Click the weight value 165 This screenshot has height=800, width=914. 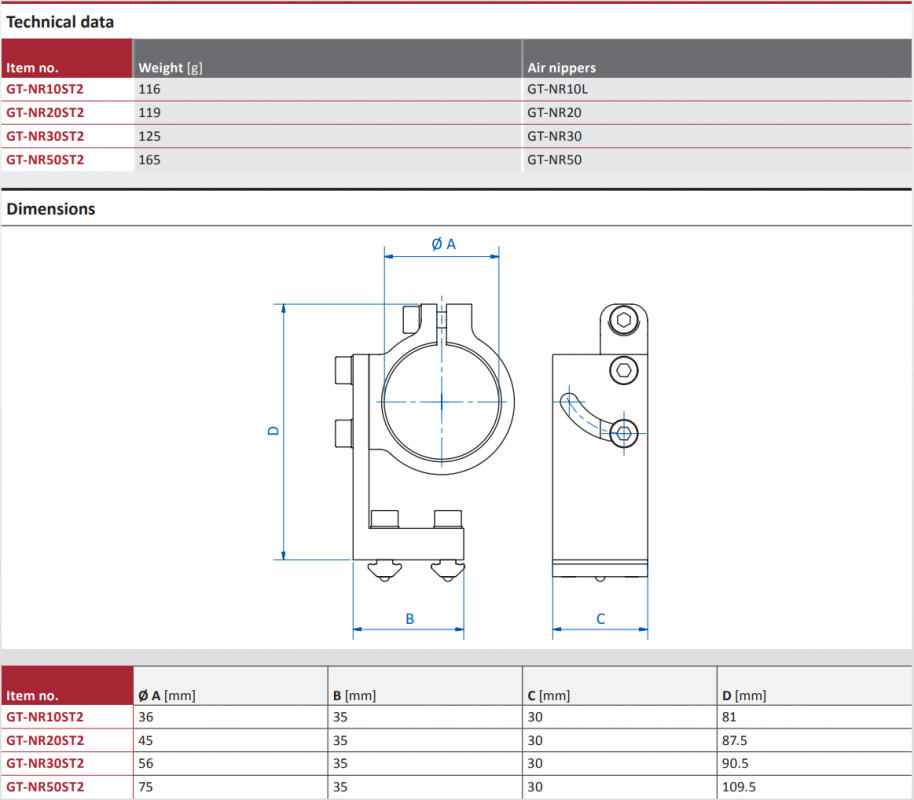149,160
